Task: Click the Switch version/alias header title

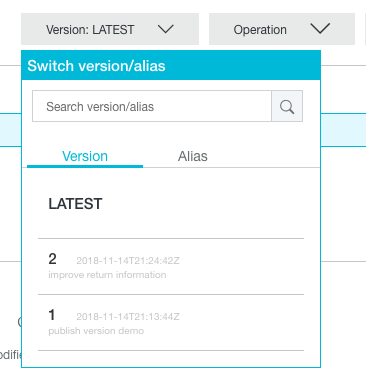Action: (x=96, y=66)
